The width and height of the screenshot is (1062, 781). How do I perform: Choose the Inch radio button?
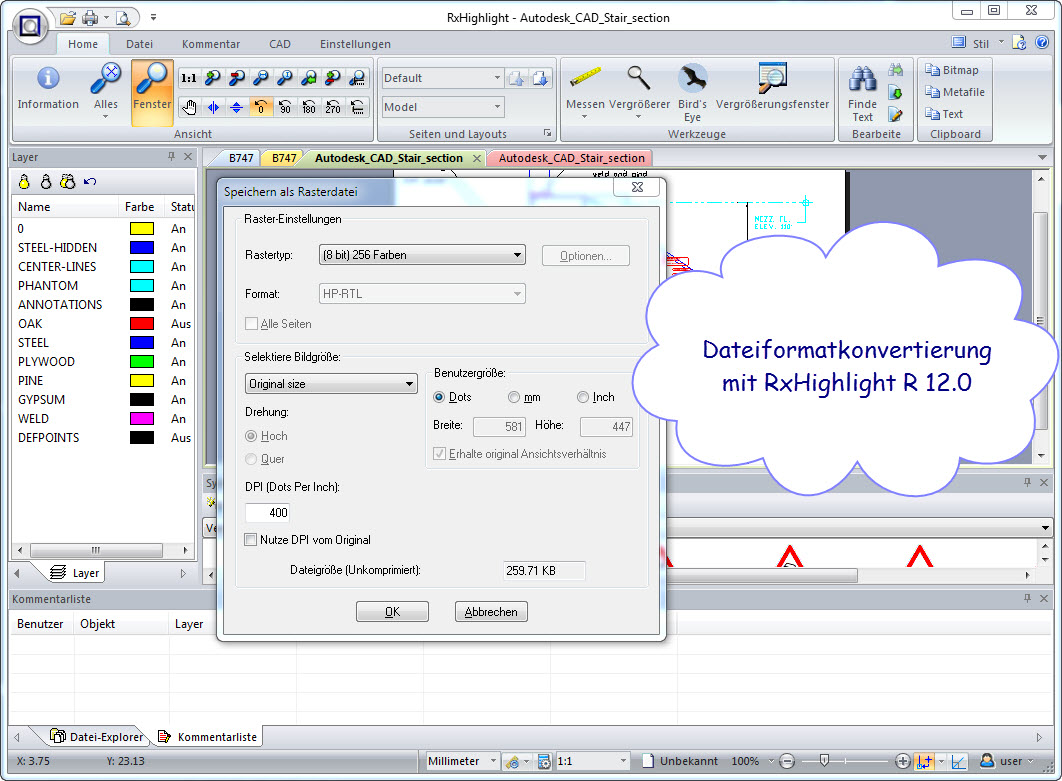coord(583,398)
